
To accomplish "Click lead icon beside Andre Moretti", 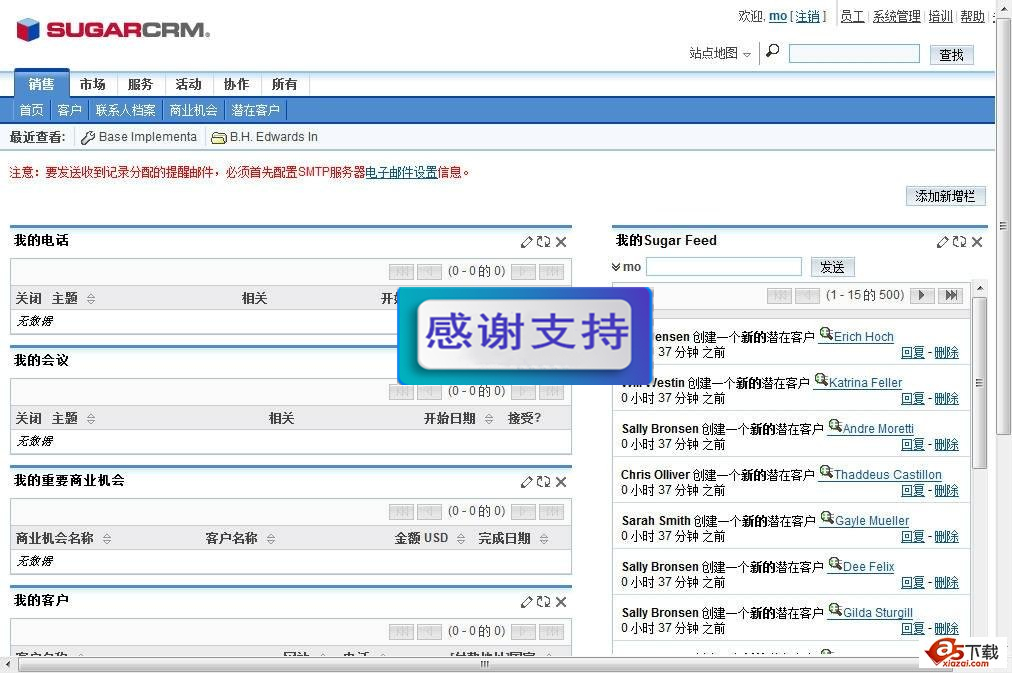I will coord(835,426).
